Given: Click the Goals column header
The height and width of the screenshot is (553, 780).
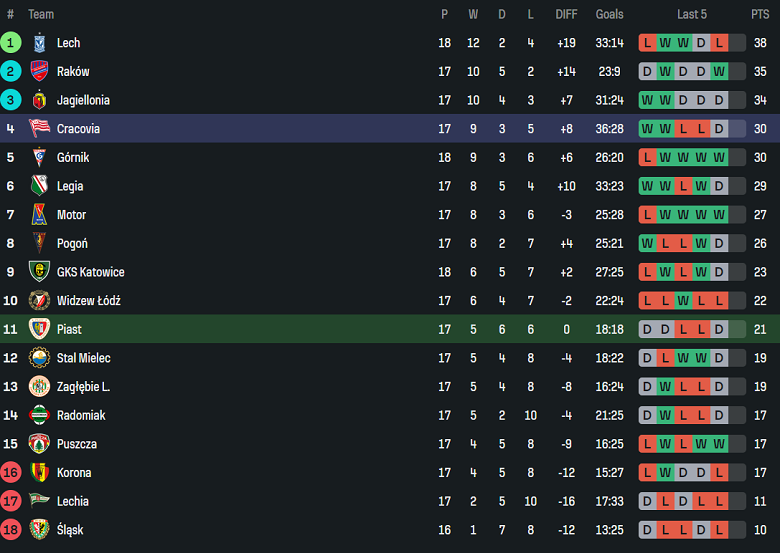Looking at the screenshot, I should 609,14.
